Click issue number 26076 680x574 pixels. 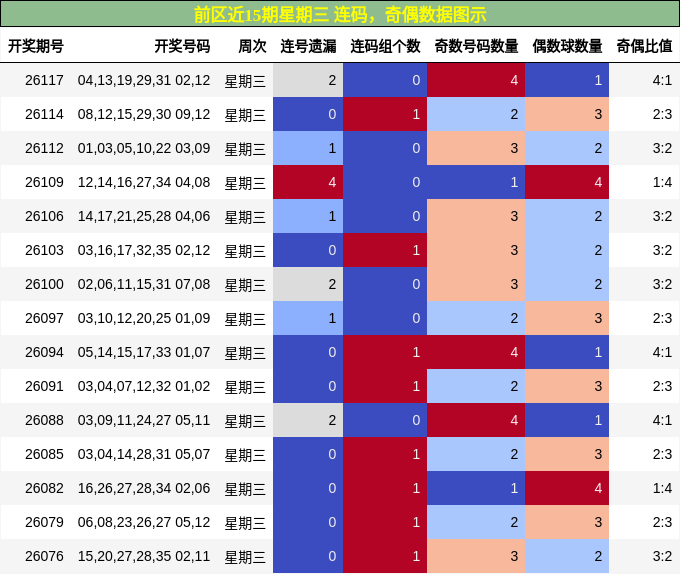44,556
